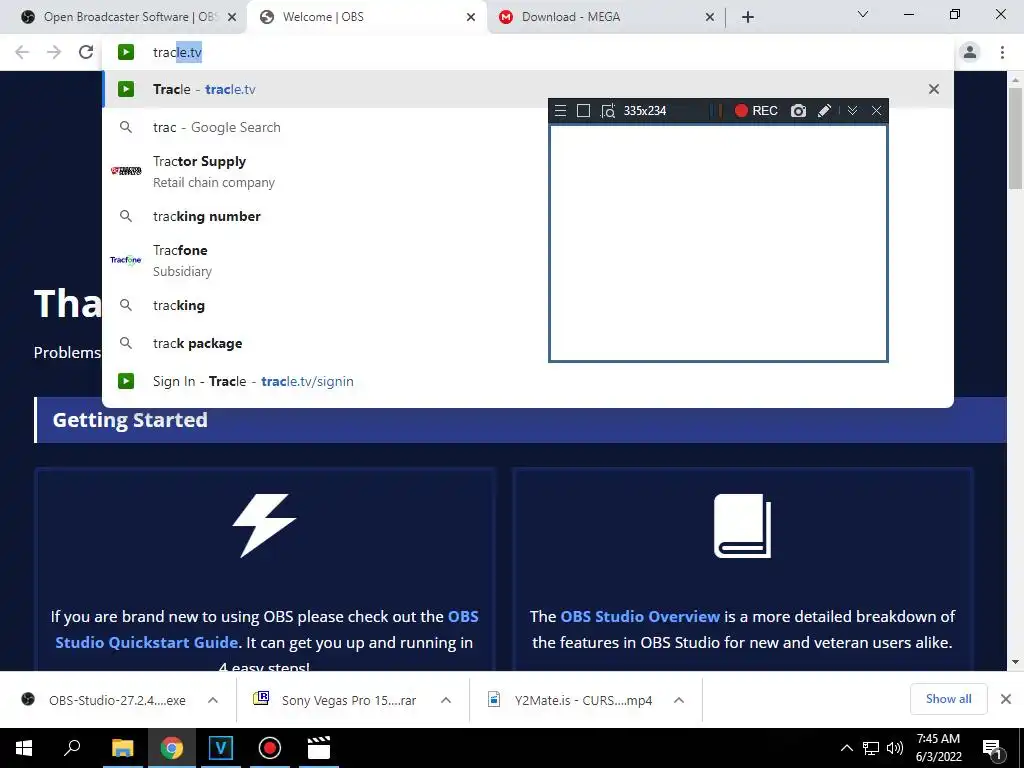The image size is (1024, 768).
Task: Open clapperboard video app in taskbar
Action: pos(319,748)
